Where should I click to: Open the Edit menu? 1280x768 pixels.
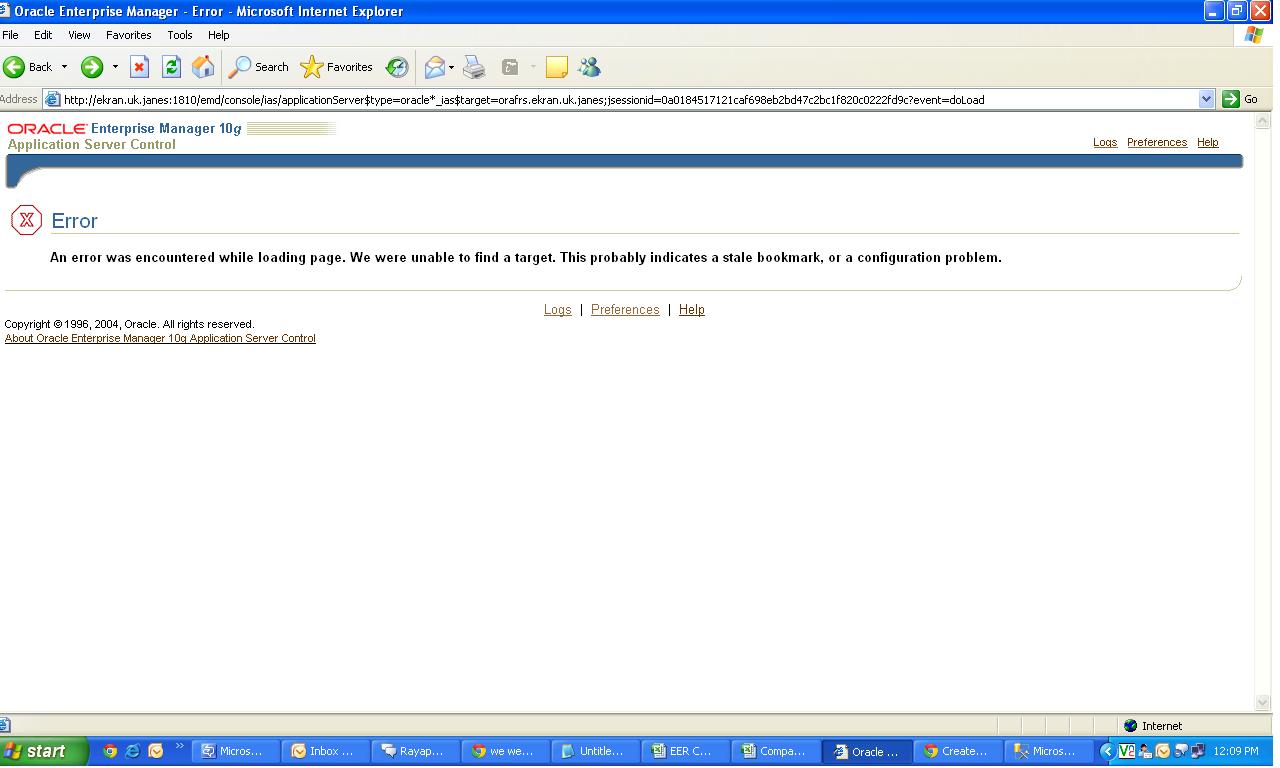coord(43,35)
